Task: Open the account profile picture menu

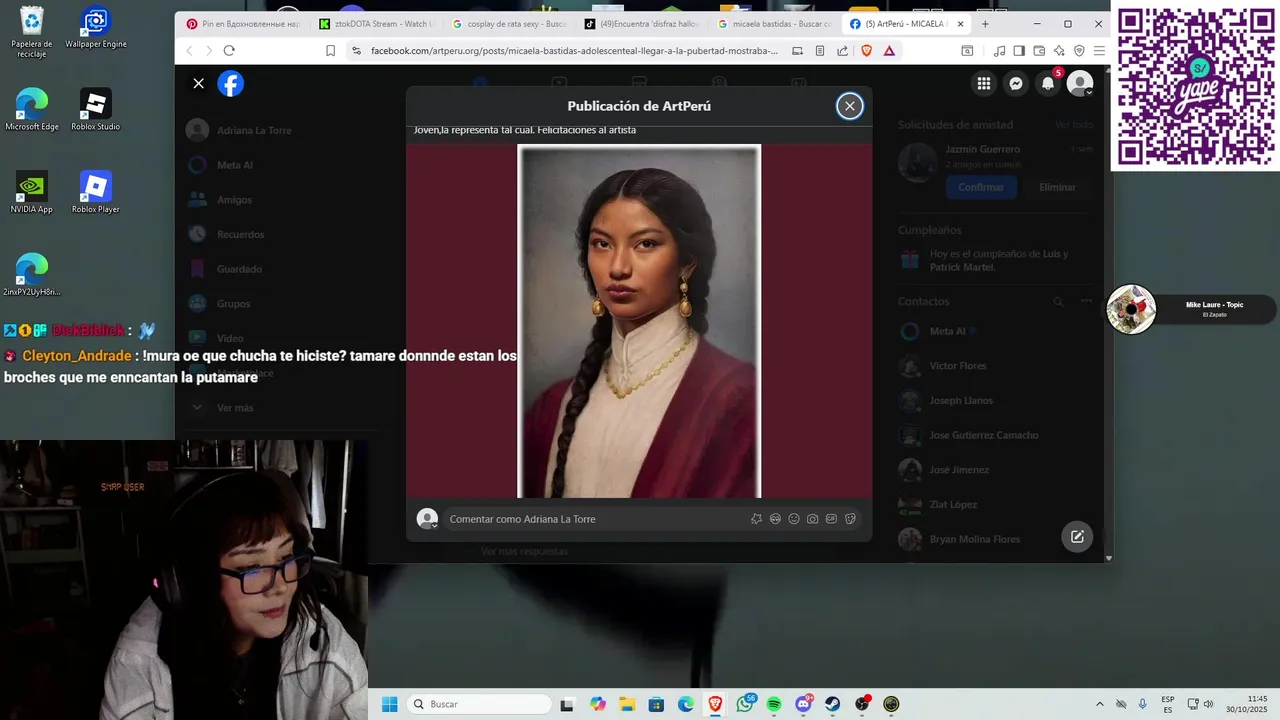Action: pos(1080,84)
